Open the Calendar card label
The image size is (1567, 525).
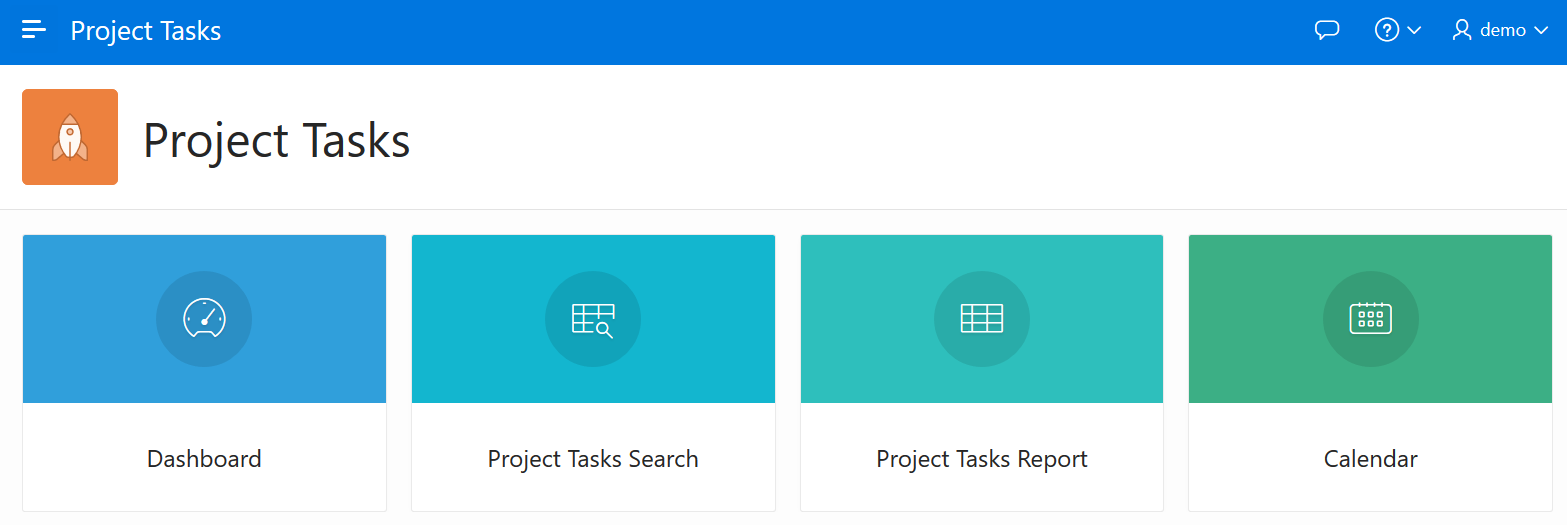1370,459
